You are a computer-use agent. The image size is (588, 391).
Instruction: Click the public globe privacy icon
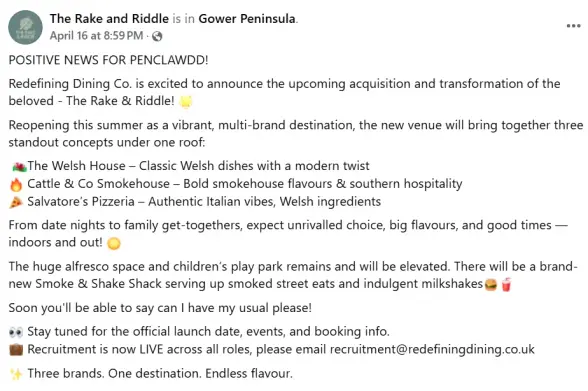157,36
